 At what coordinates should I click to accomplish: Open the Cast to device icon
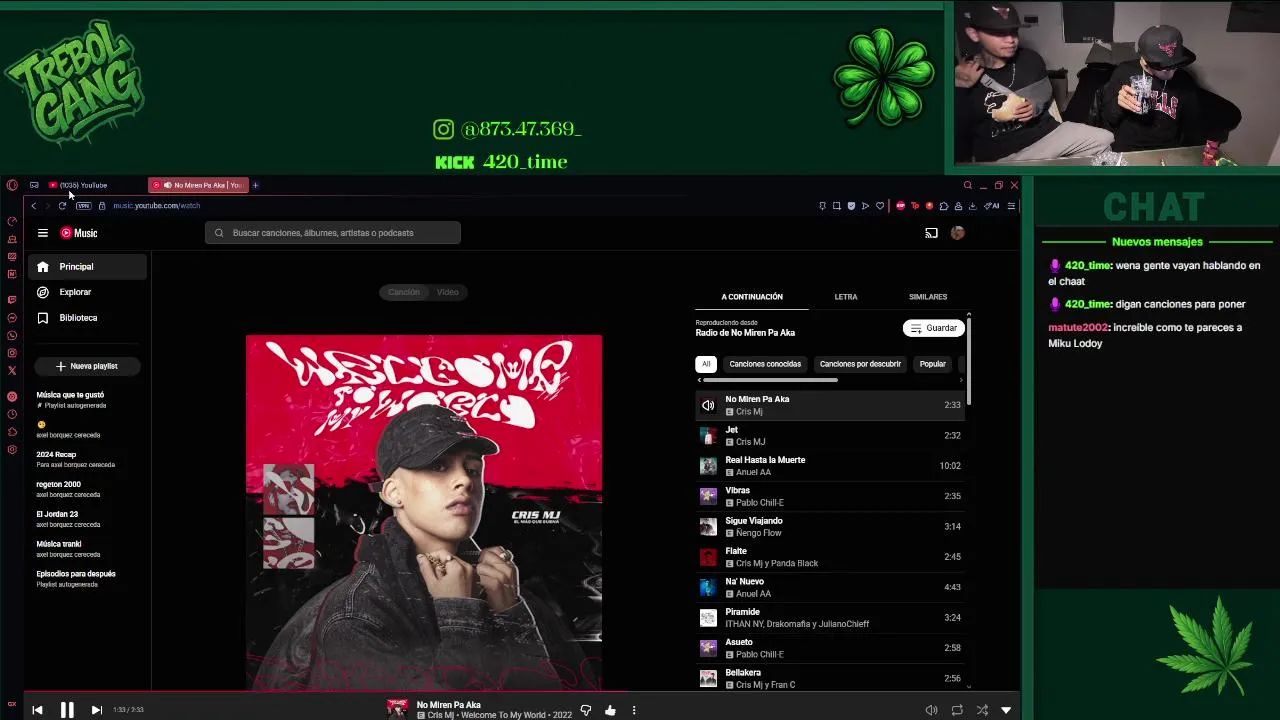coord(931,233)
